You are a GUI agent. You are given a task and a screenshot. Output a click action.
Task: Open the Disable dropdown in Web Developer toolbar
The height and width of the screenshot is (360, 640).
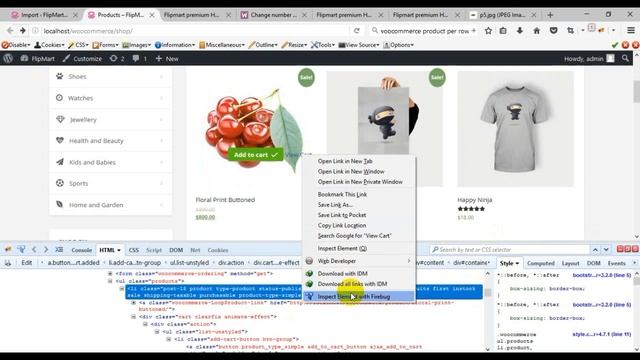16,45
